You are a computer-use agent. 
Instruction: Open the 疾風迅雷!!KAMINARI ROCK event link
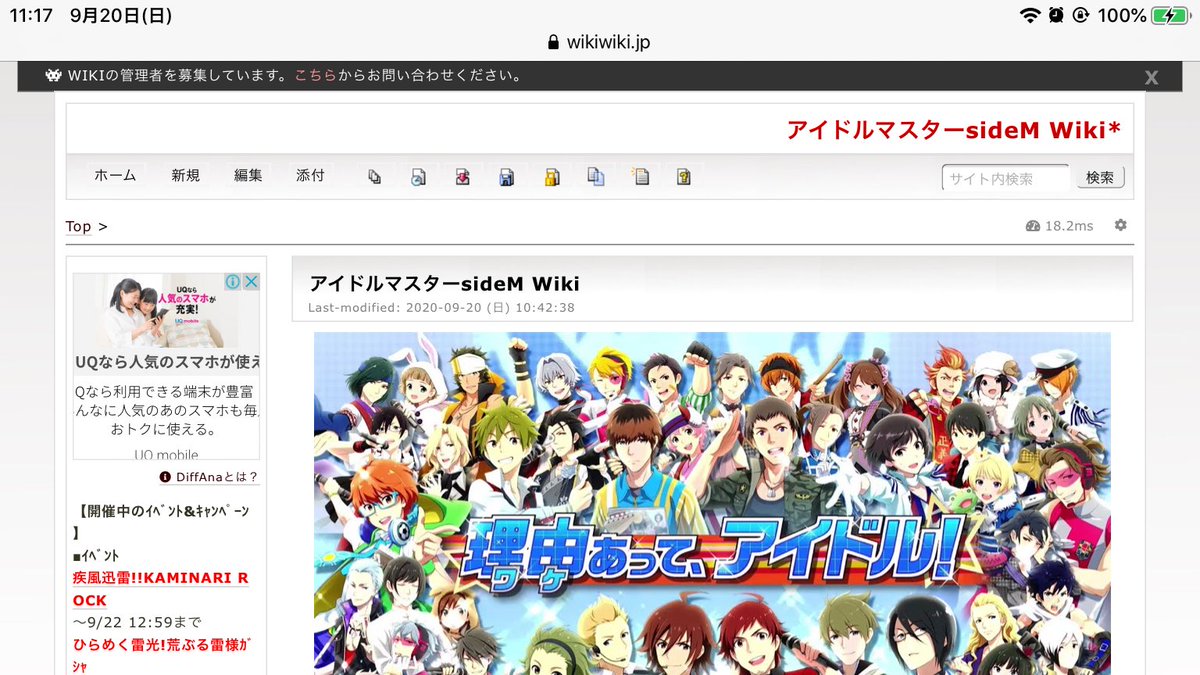click(161, 589)
